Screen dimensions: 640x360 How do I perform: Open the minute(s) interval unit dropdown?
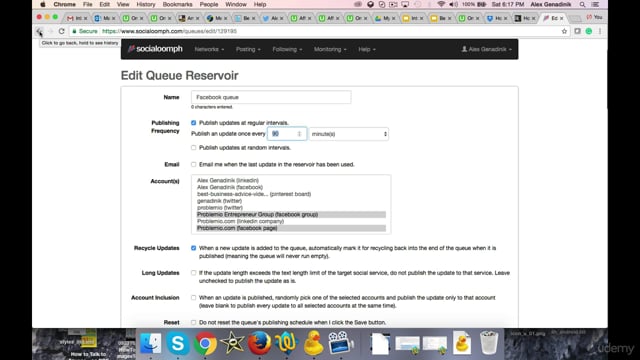[x=349, y=134]
